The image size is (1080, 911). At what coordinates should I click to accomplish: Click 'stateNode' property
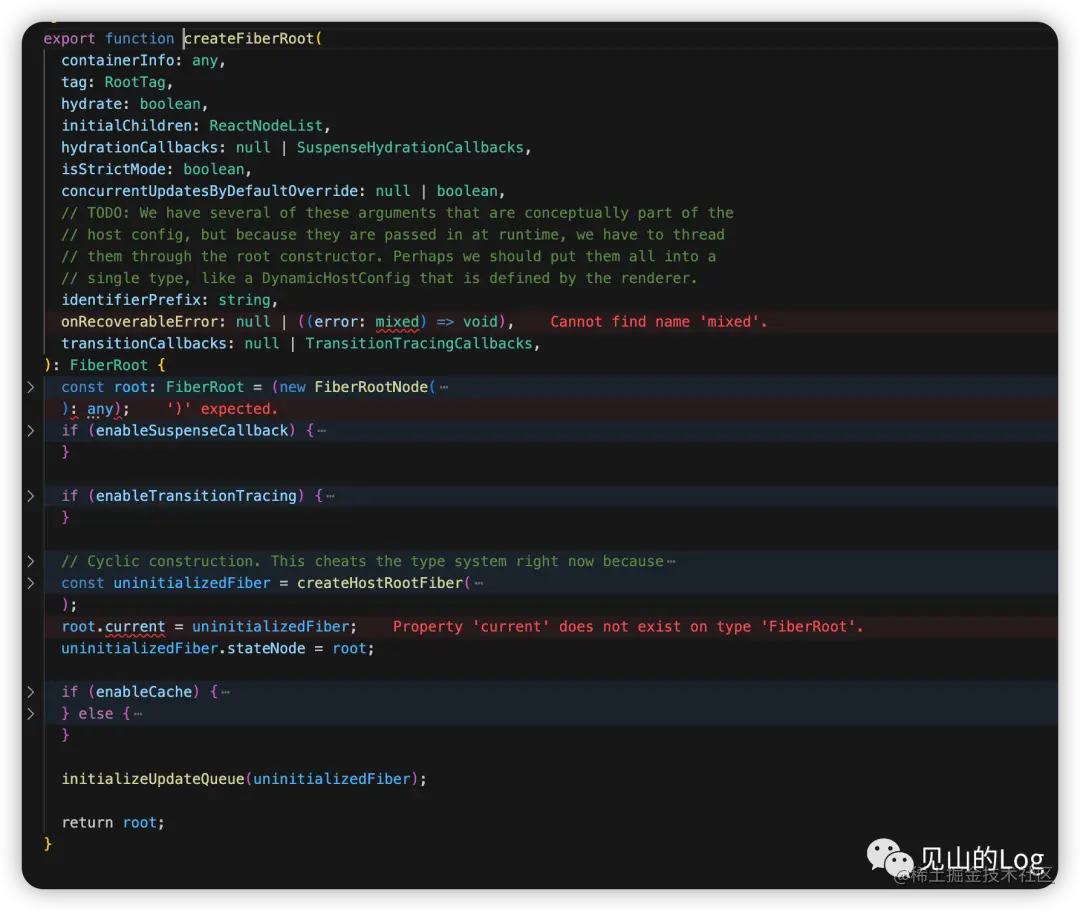click(x=266, y=649)
